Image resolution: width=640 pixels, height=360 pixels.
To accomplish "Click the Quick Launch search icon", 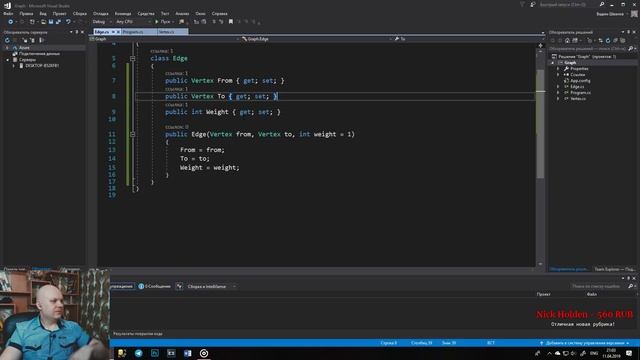I will coord(602,4).
